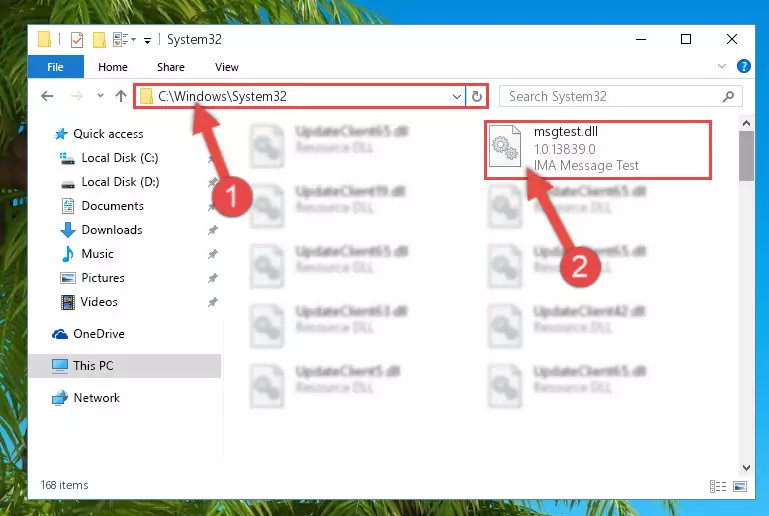
Task: Go back with the left arrow
Action: (x=47, y=96)
